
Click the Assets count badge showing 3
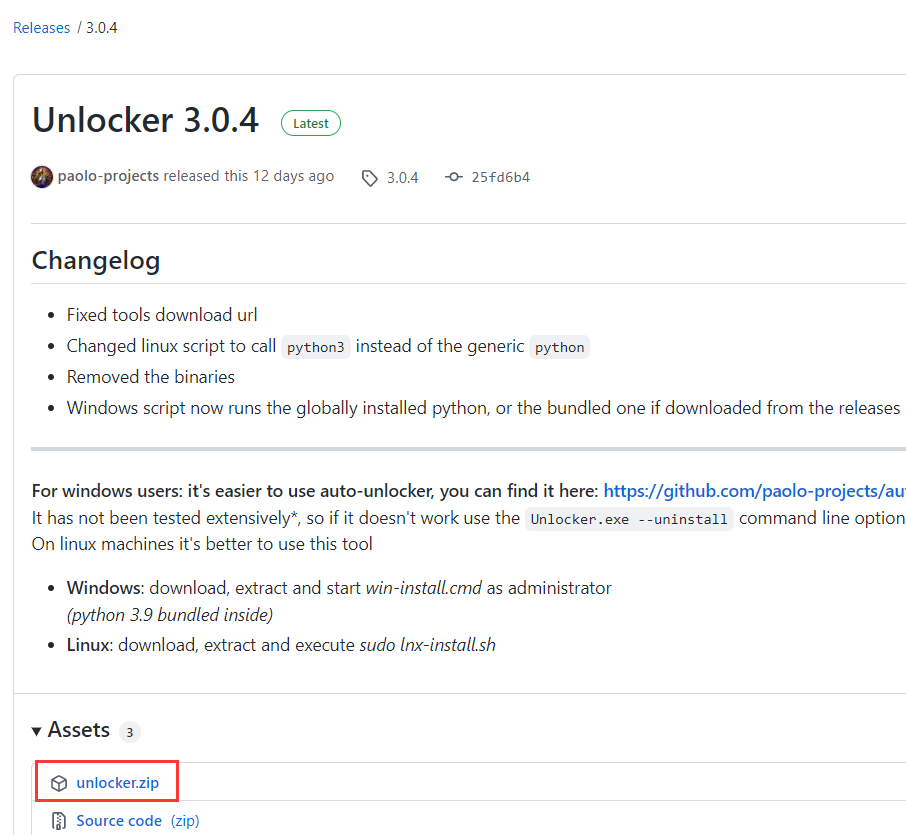point(129,732)
